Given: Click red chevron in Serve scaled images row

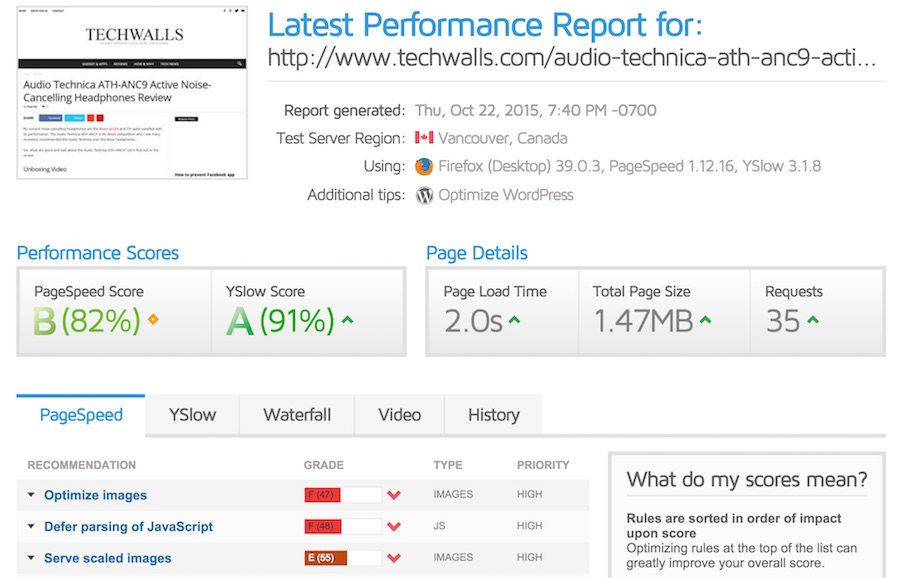Looking at the screenshot, I should [394, 559].
